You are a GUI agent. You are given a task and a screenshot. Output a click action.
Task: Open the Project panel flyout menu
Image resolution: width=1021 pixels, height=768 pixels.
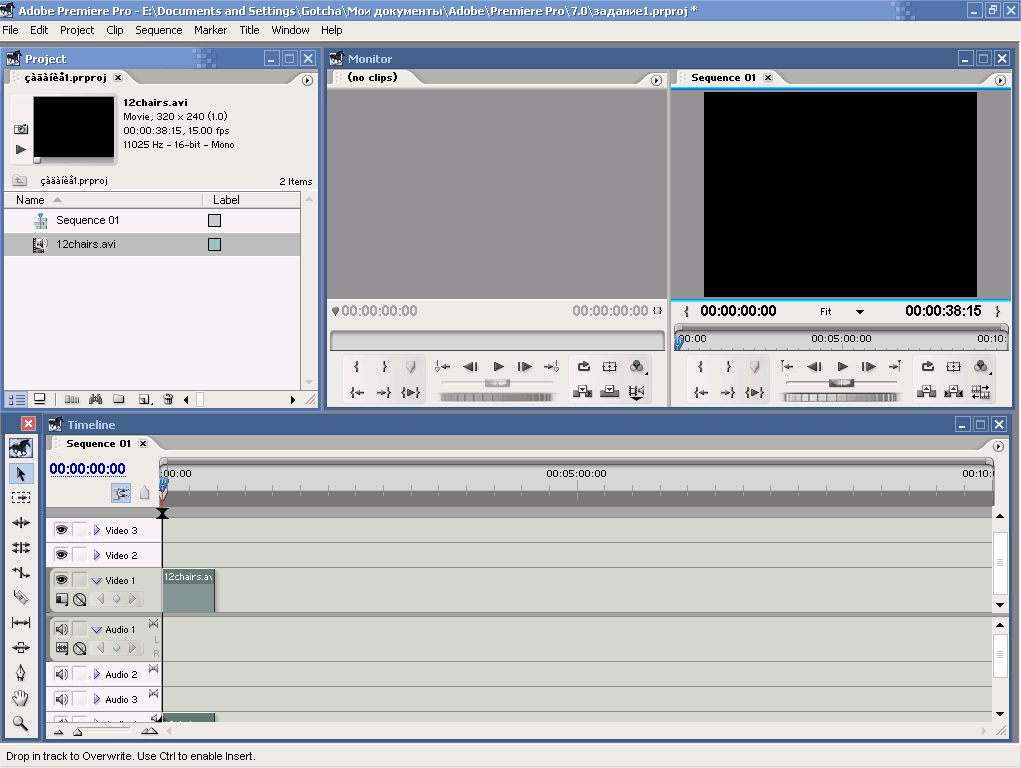pyautogui.click(x=307, y=80)
